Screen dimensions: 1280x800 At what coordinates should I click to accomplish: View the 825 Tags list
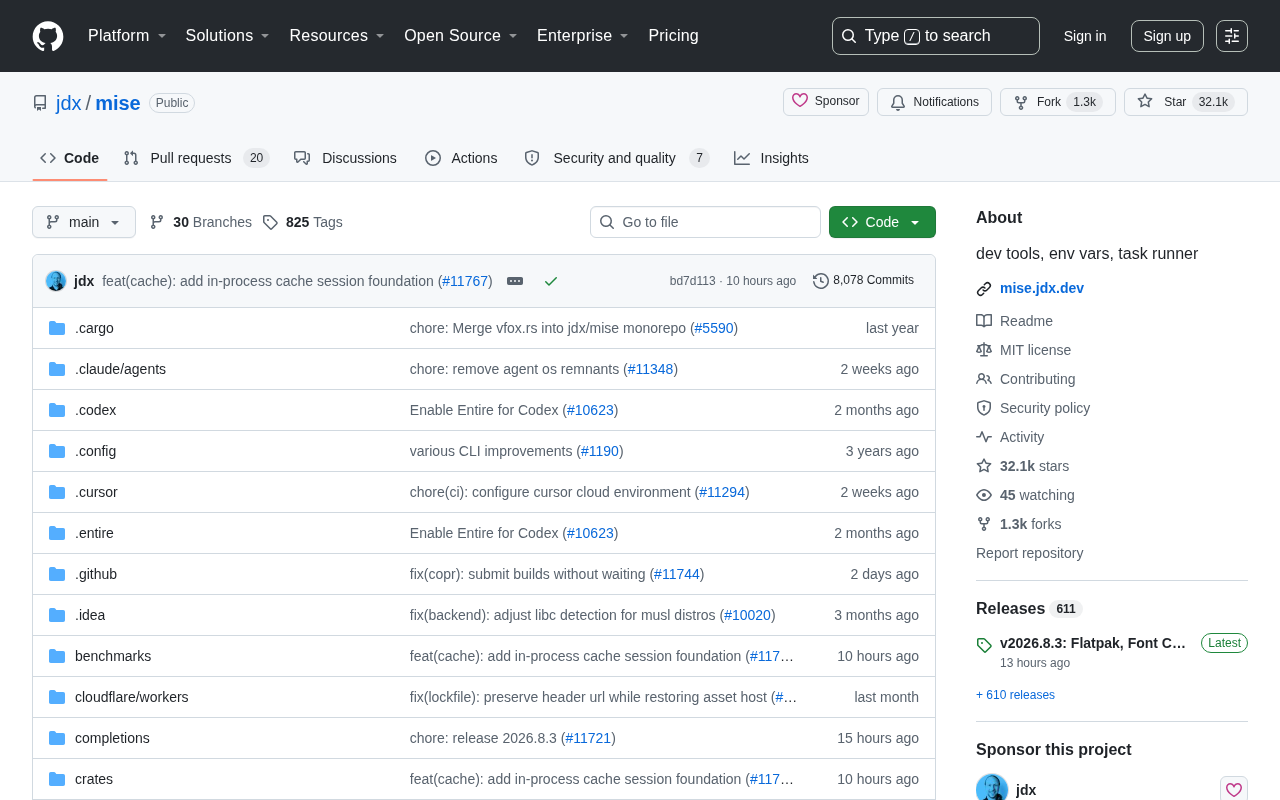303,222
